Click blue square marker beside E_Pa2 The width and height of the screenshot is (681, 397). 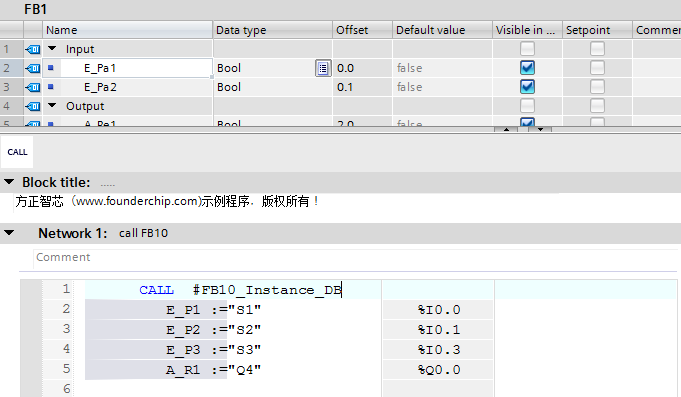click(51, 87)
